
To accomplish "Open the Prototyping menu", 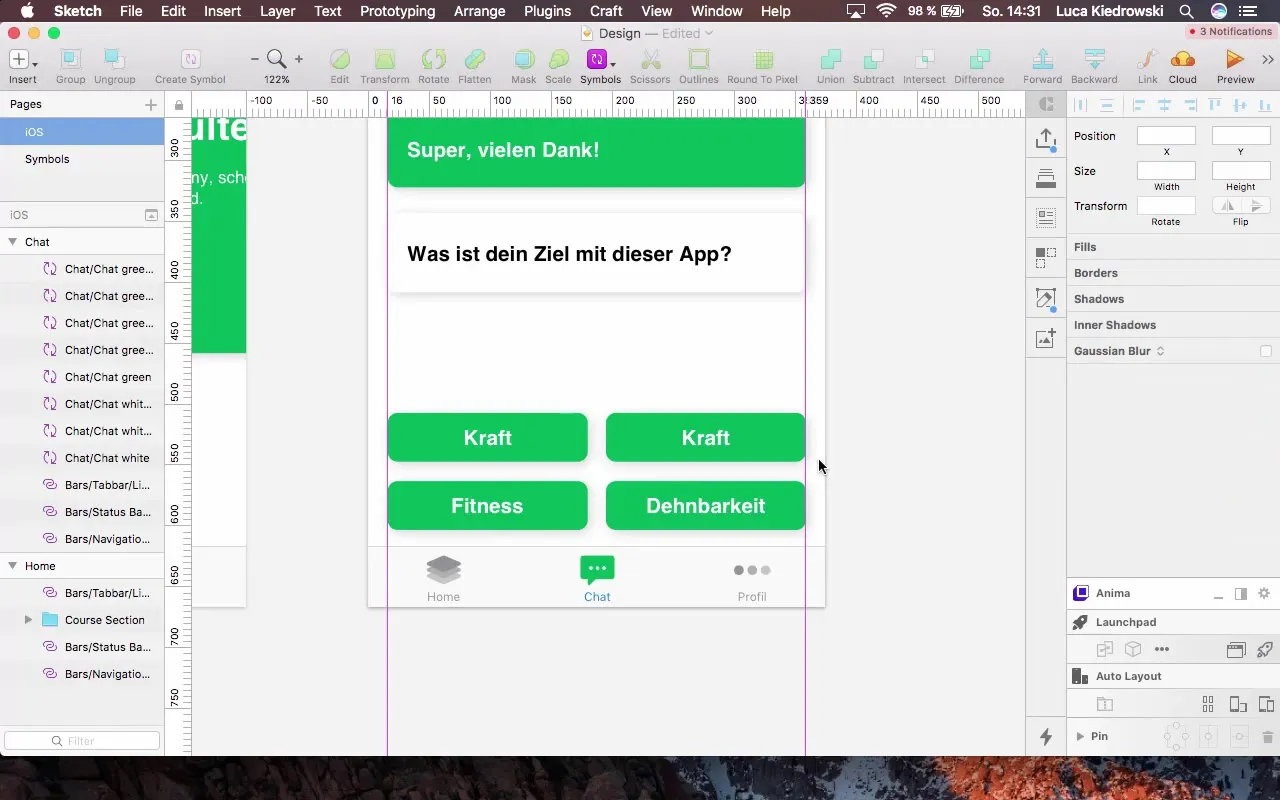I will (x=397, y=11).
